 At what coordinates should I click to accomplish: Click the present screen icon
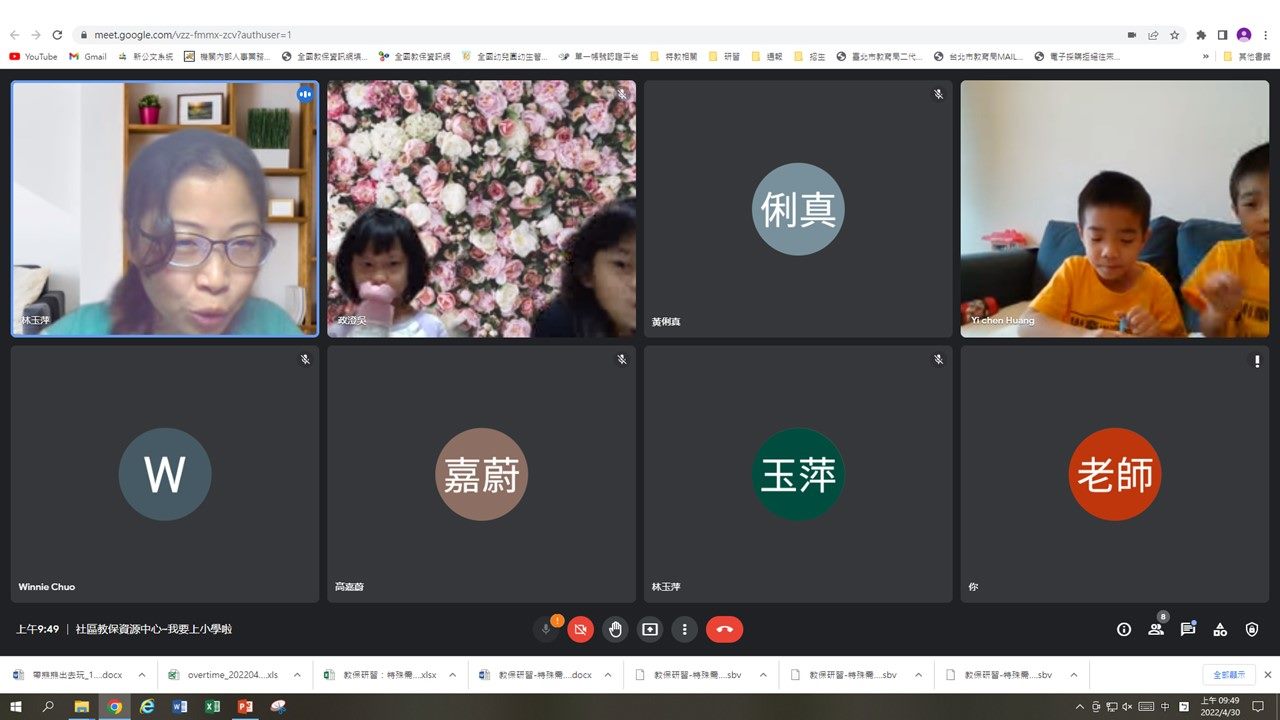(650, 629)
